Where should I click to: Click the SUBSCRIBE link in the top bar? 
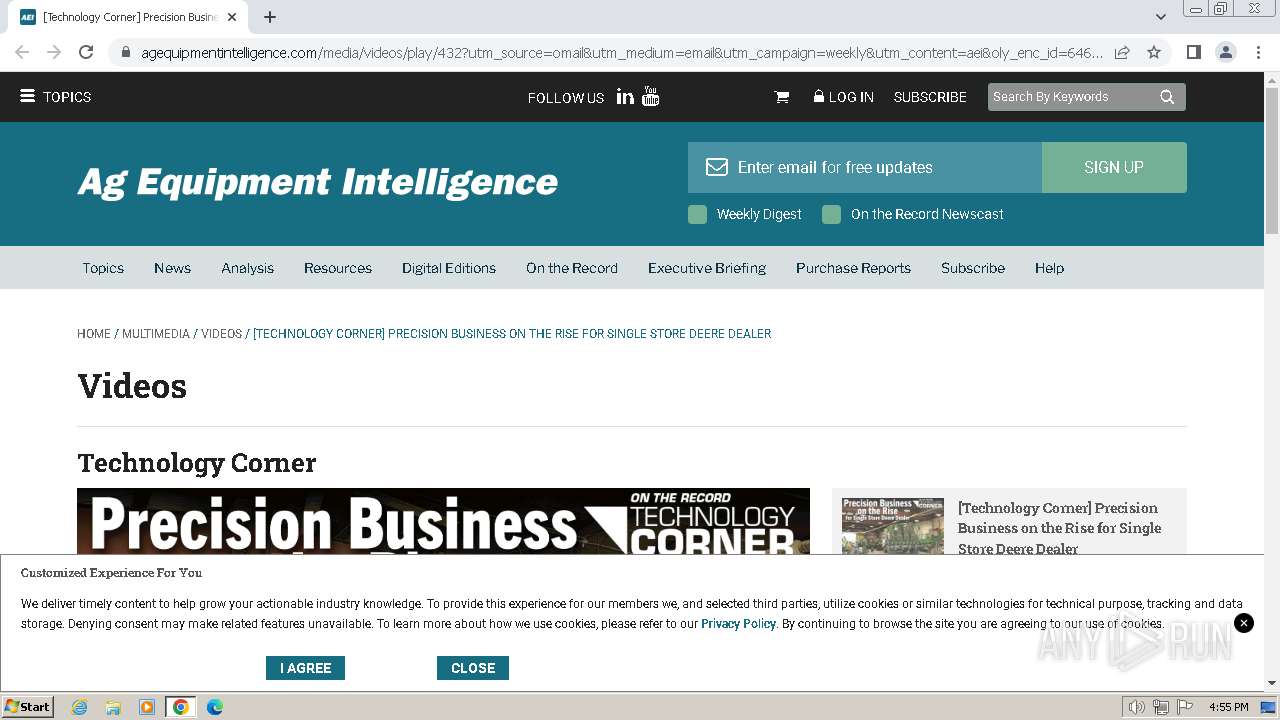click(x=930, y=97)
